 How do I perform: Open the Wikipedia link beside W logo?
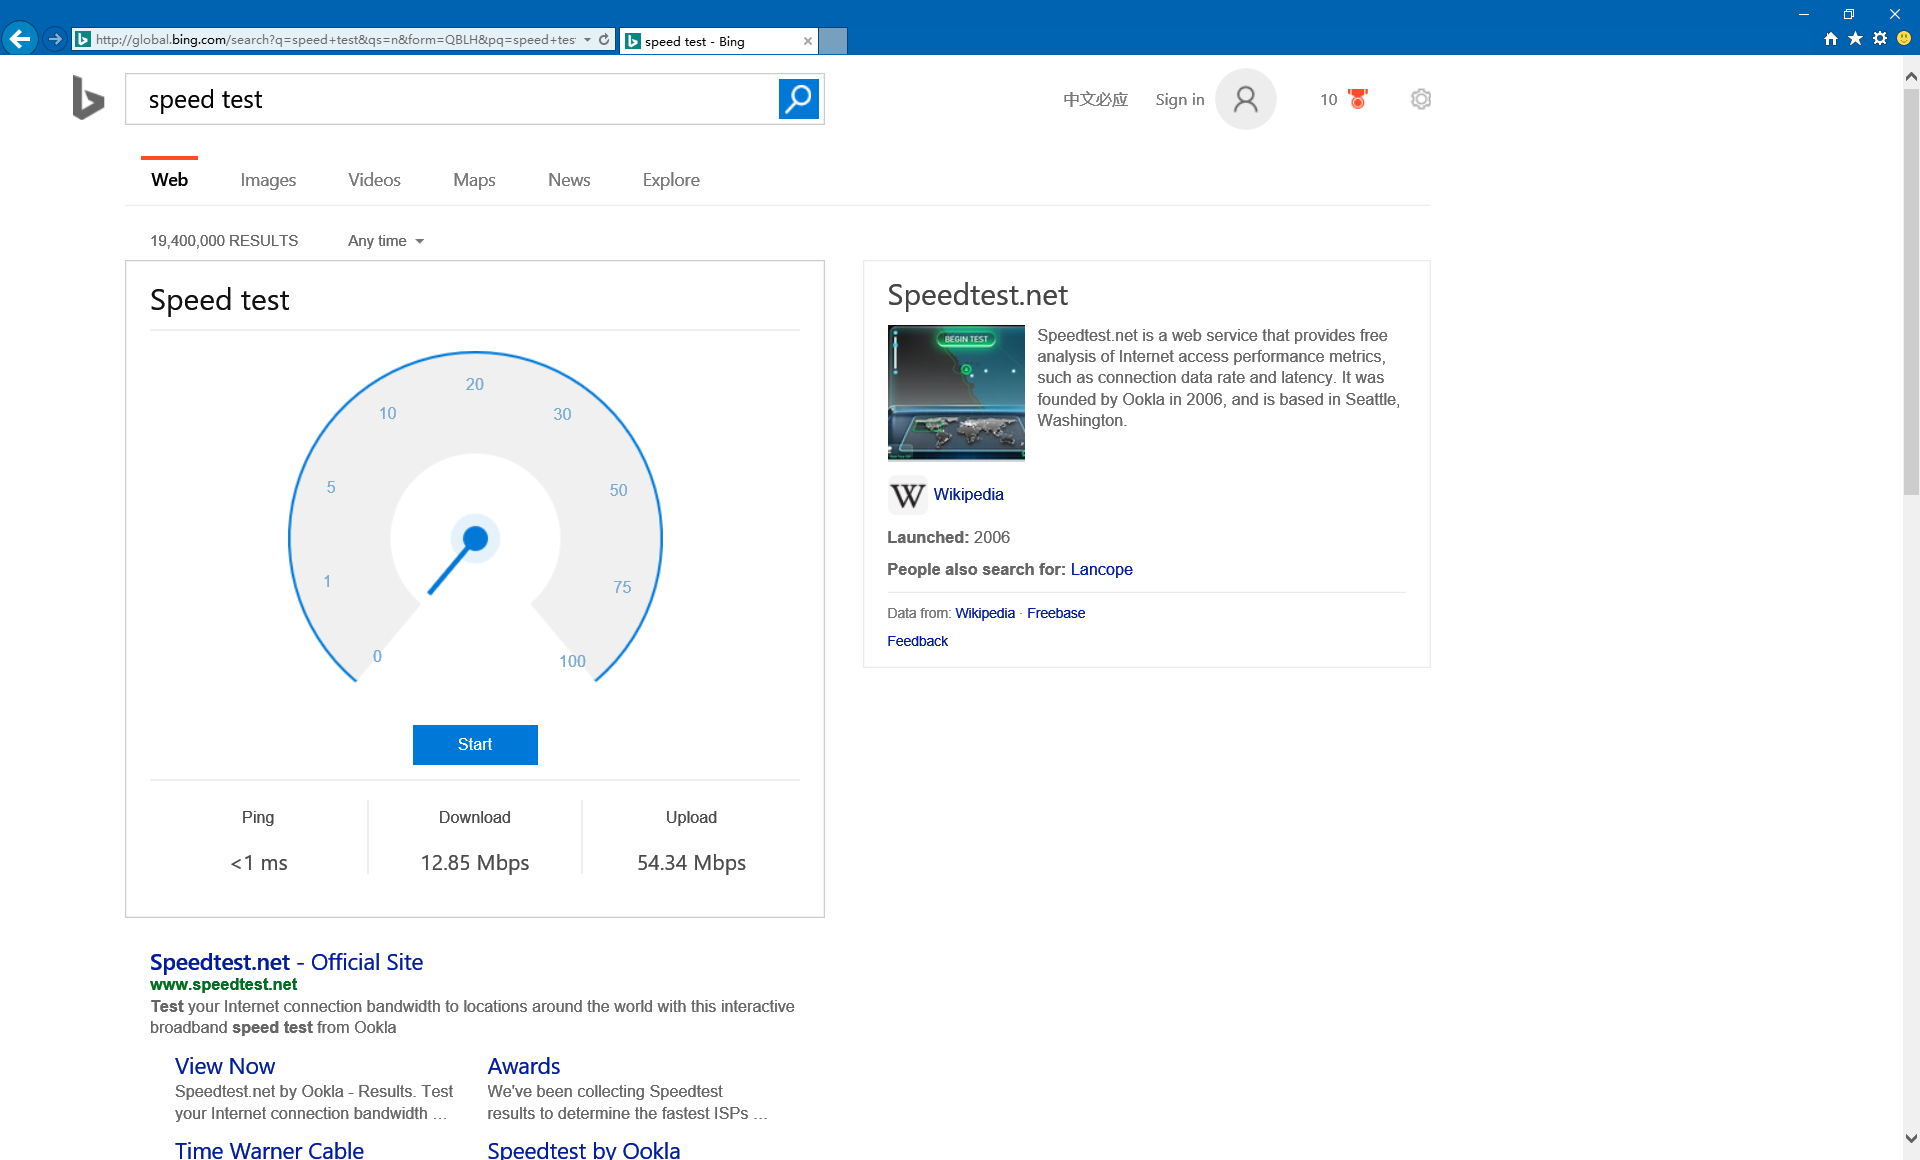968,495
